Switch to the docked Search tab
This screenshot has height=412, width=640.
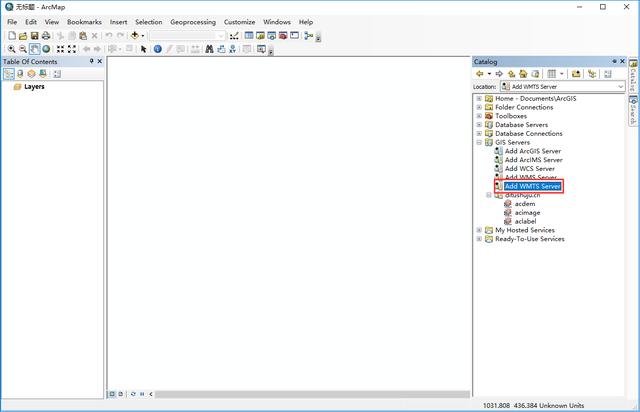click(633, 110)
